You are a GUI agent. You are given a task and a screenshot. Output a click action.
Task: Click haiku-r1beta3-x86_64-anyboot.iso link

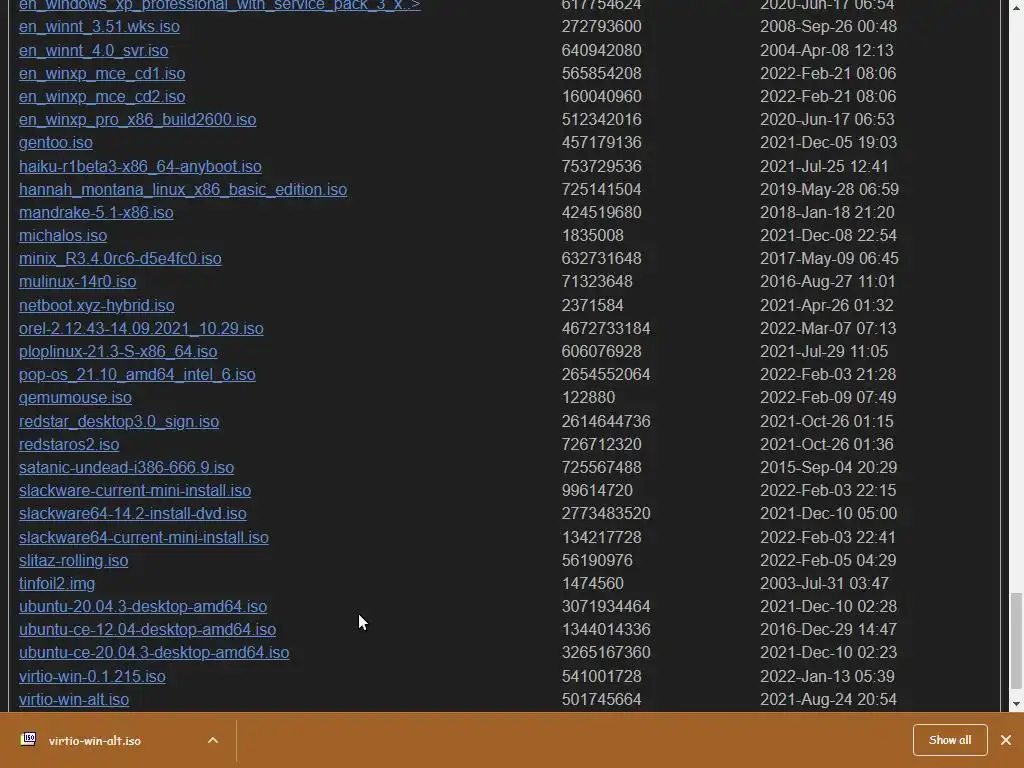140,167
